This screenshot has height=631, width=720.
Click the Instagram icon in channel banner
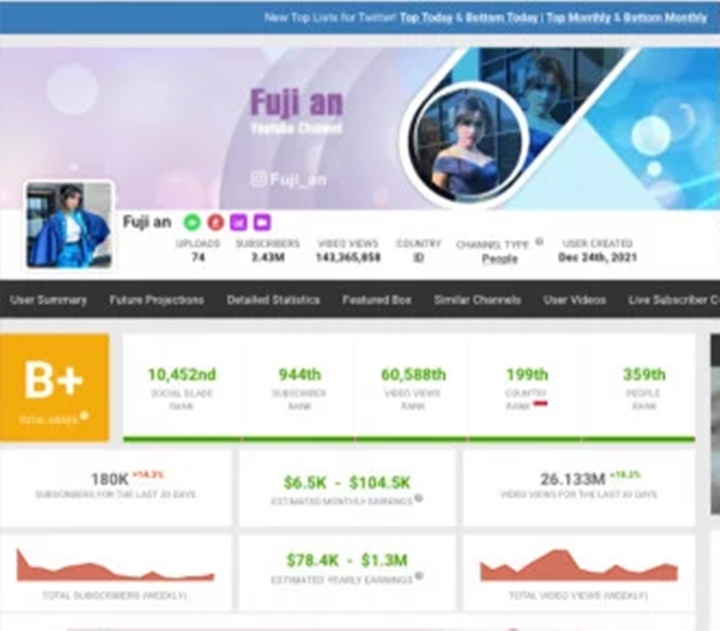tap(258, 179)
